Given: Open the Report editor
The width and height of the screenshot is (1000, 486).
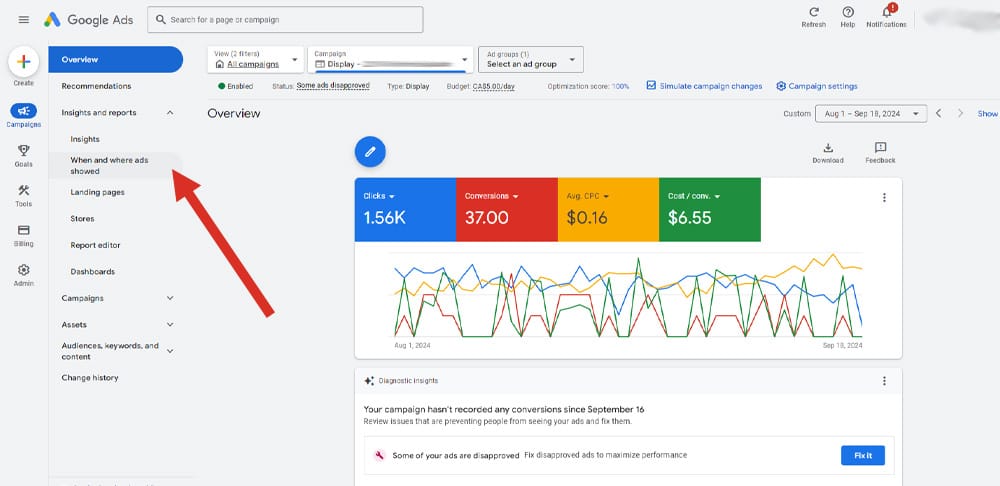Looking at the screenshot, I should pyautogui.click(x=95, y=245).
